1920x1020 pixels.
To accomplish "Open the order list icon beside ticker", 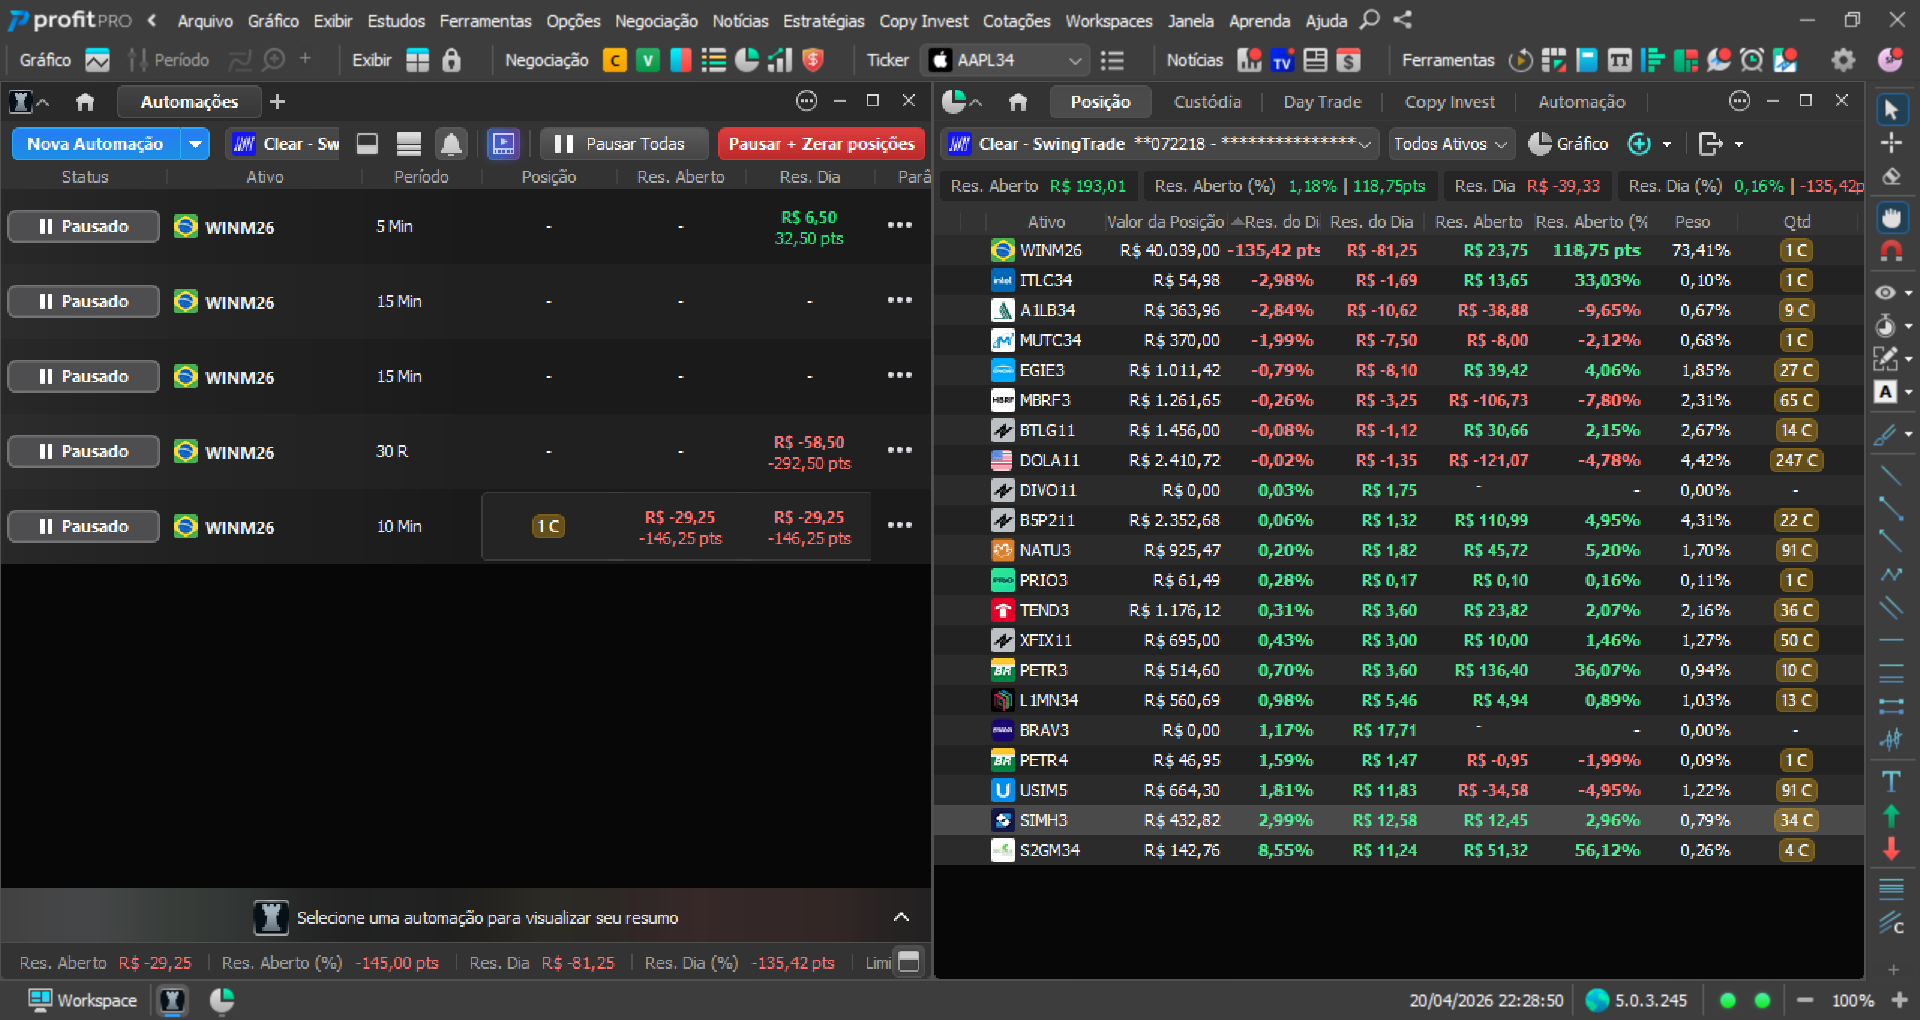I will pyautogui.click(x=1112, y=60).
